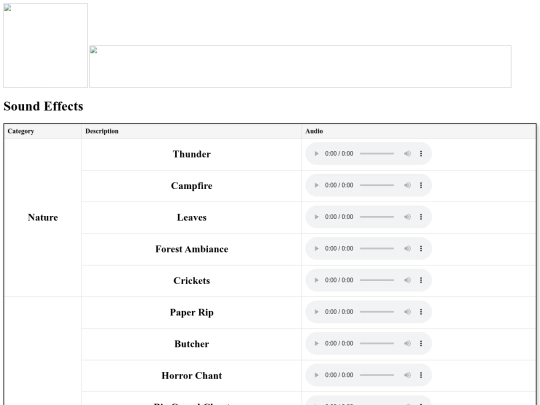Image resolution: width=540 pixels, height=405 pixels.
Task: Mute the Leaves audio player
Action: (407, 217)
